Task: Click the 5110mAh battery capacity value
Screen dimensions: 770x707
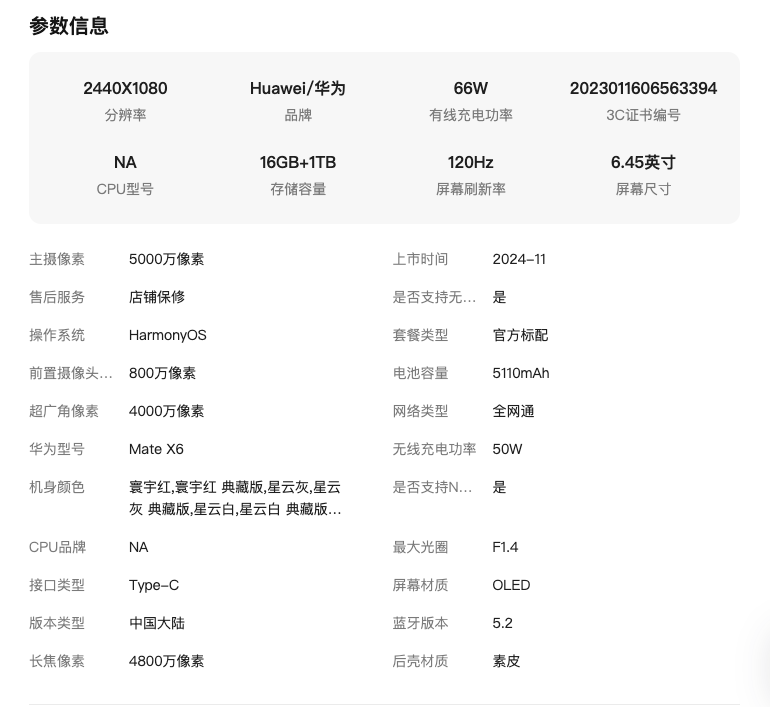Action: 521,373
